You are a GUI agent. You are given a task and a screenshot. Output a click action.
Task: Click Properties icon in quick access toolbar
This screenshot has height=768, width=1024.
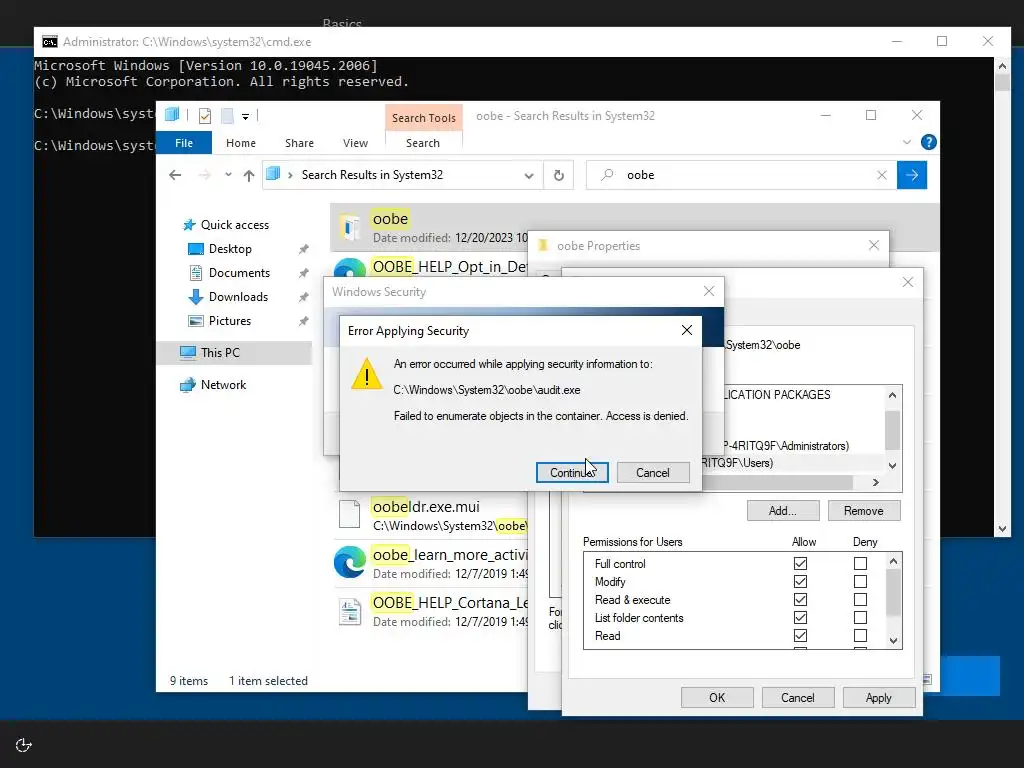click(204, 116)
